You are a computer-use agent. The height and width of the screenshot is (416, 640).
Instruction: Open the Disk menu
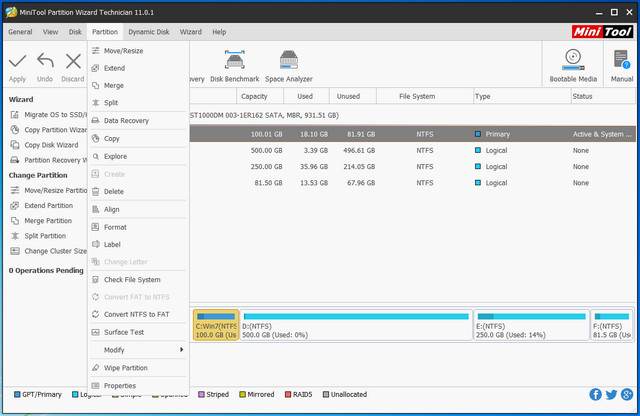point(75,32)
